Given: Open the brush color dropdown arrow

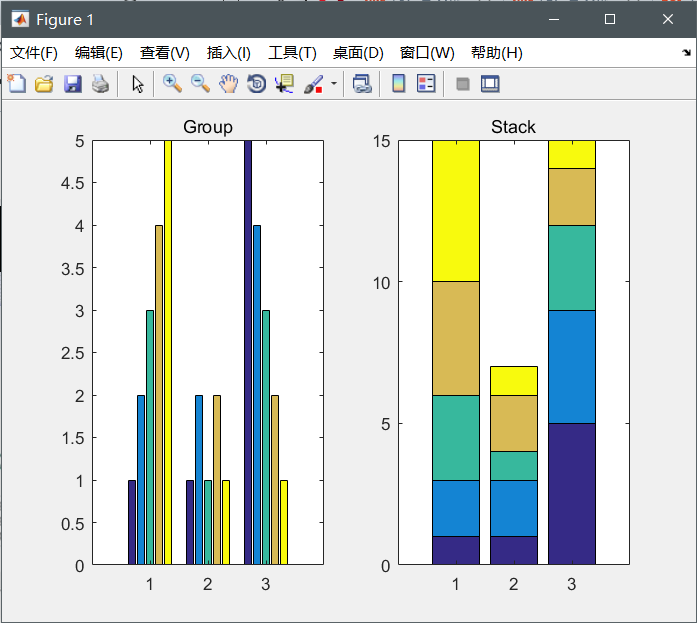Looking at the screenshot, I should (334, 84).
